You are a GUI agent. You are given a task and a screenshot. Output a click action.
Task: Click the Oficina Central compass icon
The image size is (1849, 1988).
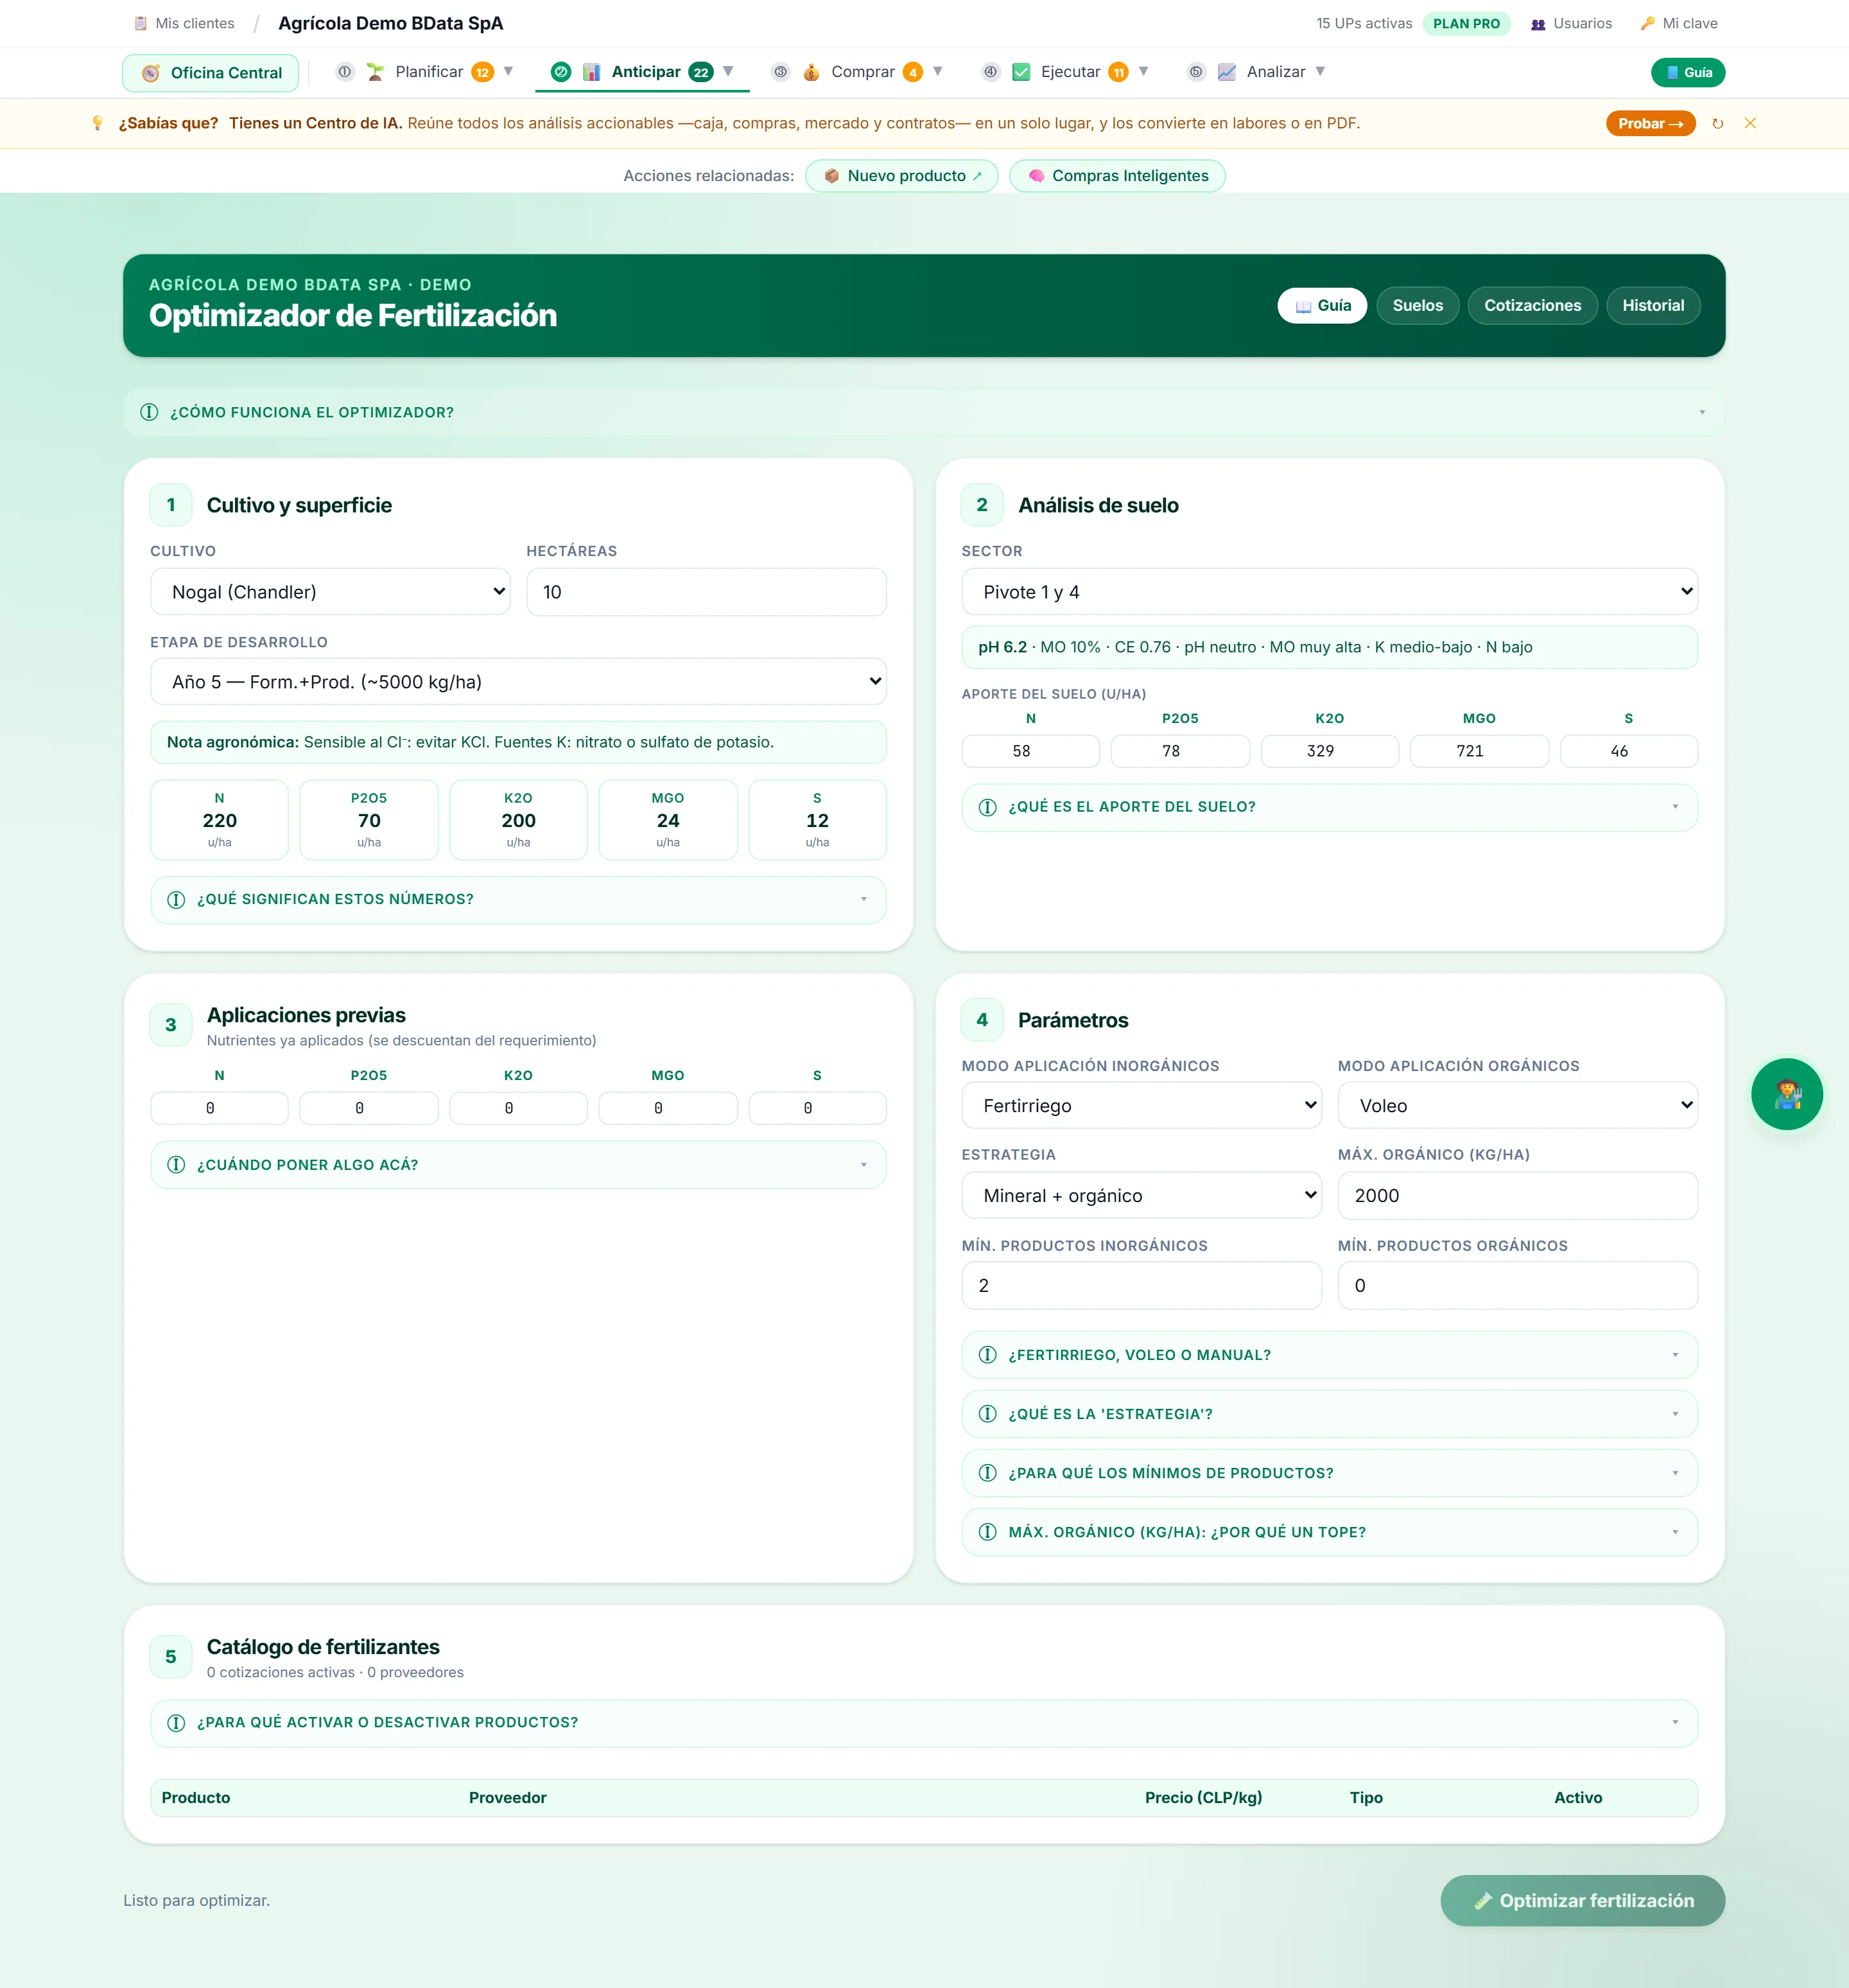151,73
